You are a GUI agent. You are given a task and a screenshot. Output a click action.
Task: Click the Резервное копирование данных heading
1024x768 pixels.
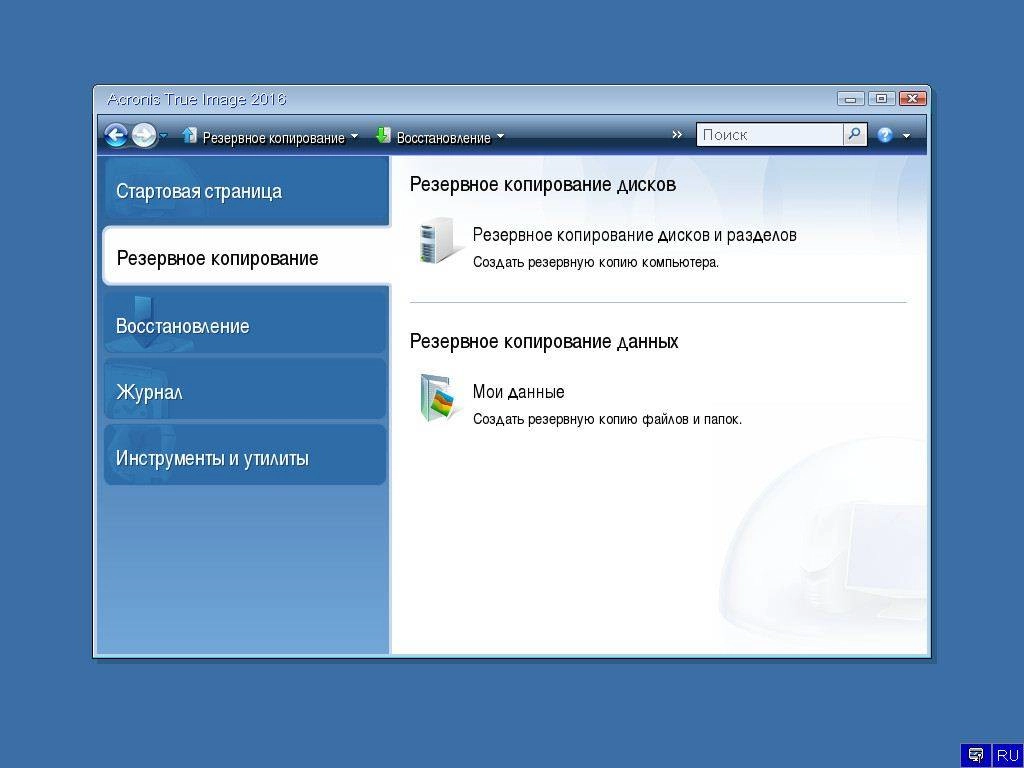[x=544, y=341]
